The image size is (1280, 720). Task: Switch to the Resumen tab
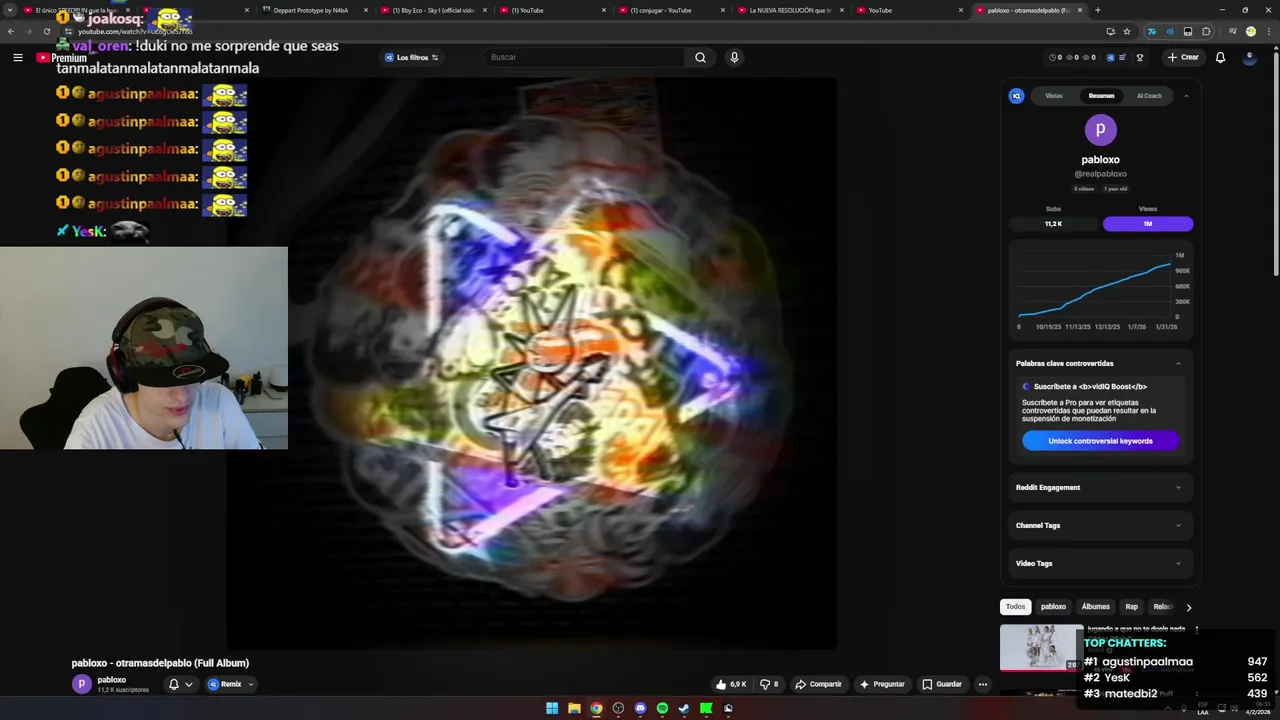coord(1101,96)
